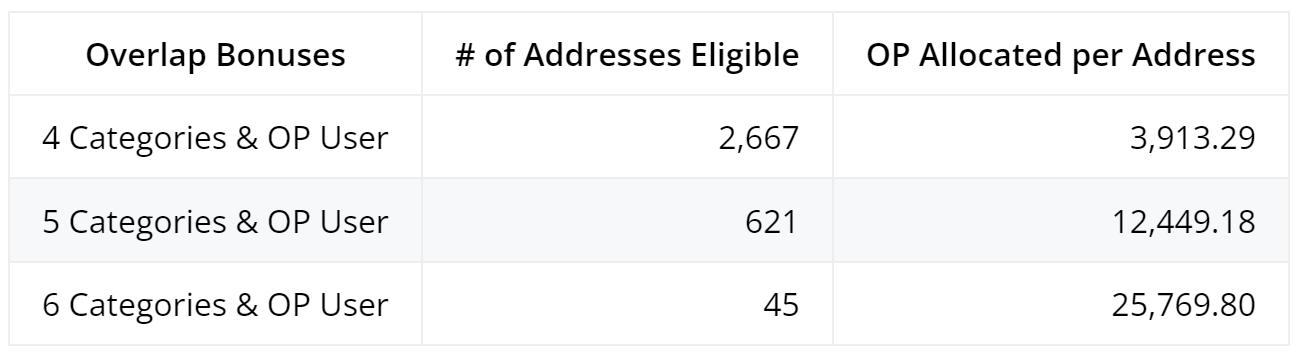Click the OP Allocated per Address header
The image size is (1306, 363).
tap(1060, 56)
